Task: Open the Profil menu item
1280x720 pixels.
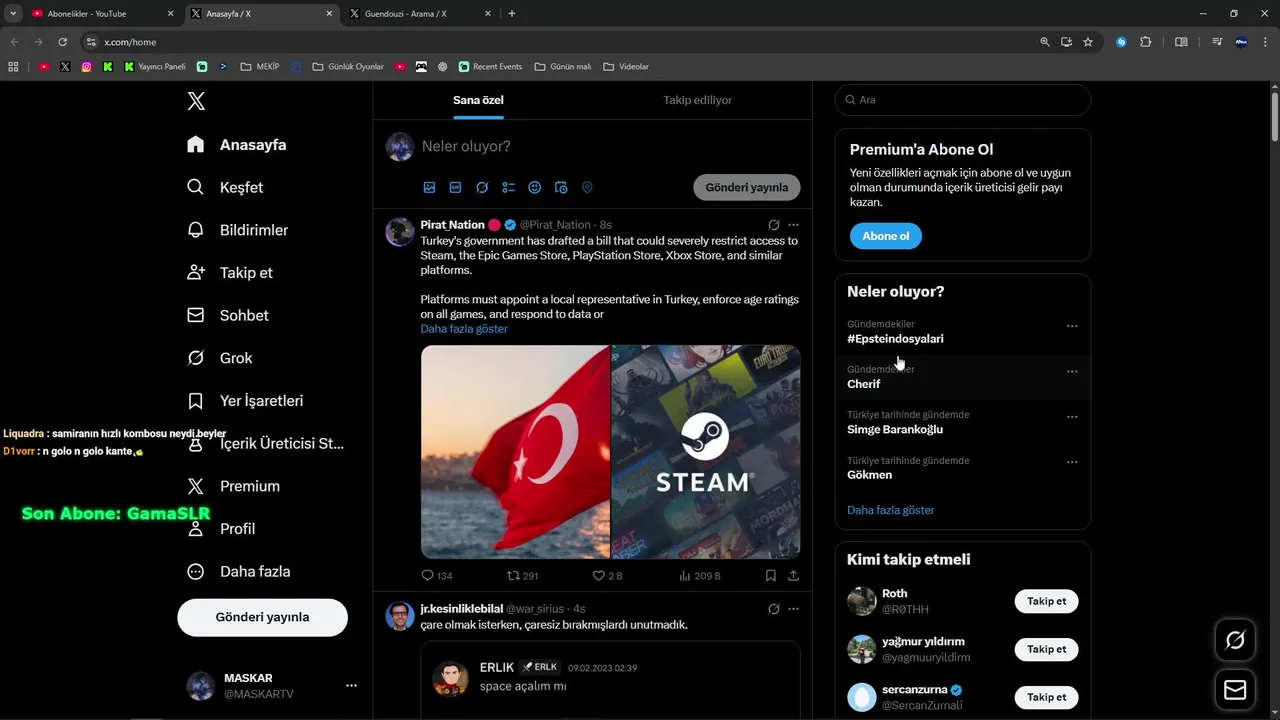Action: coord(222,529)
